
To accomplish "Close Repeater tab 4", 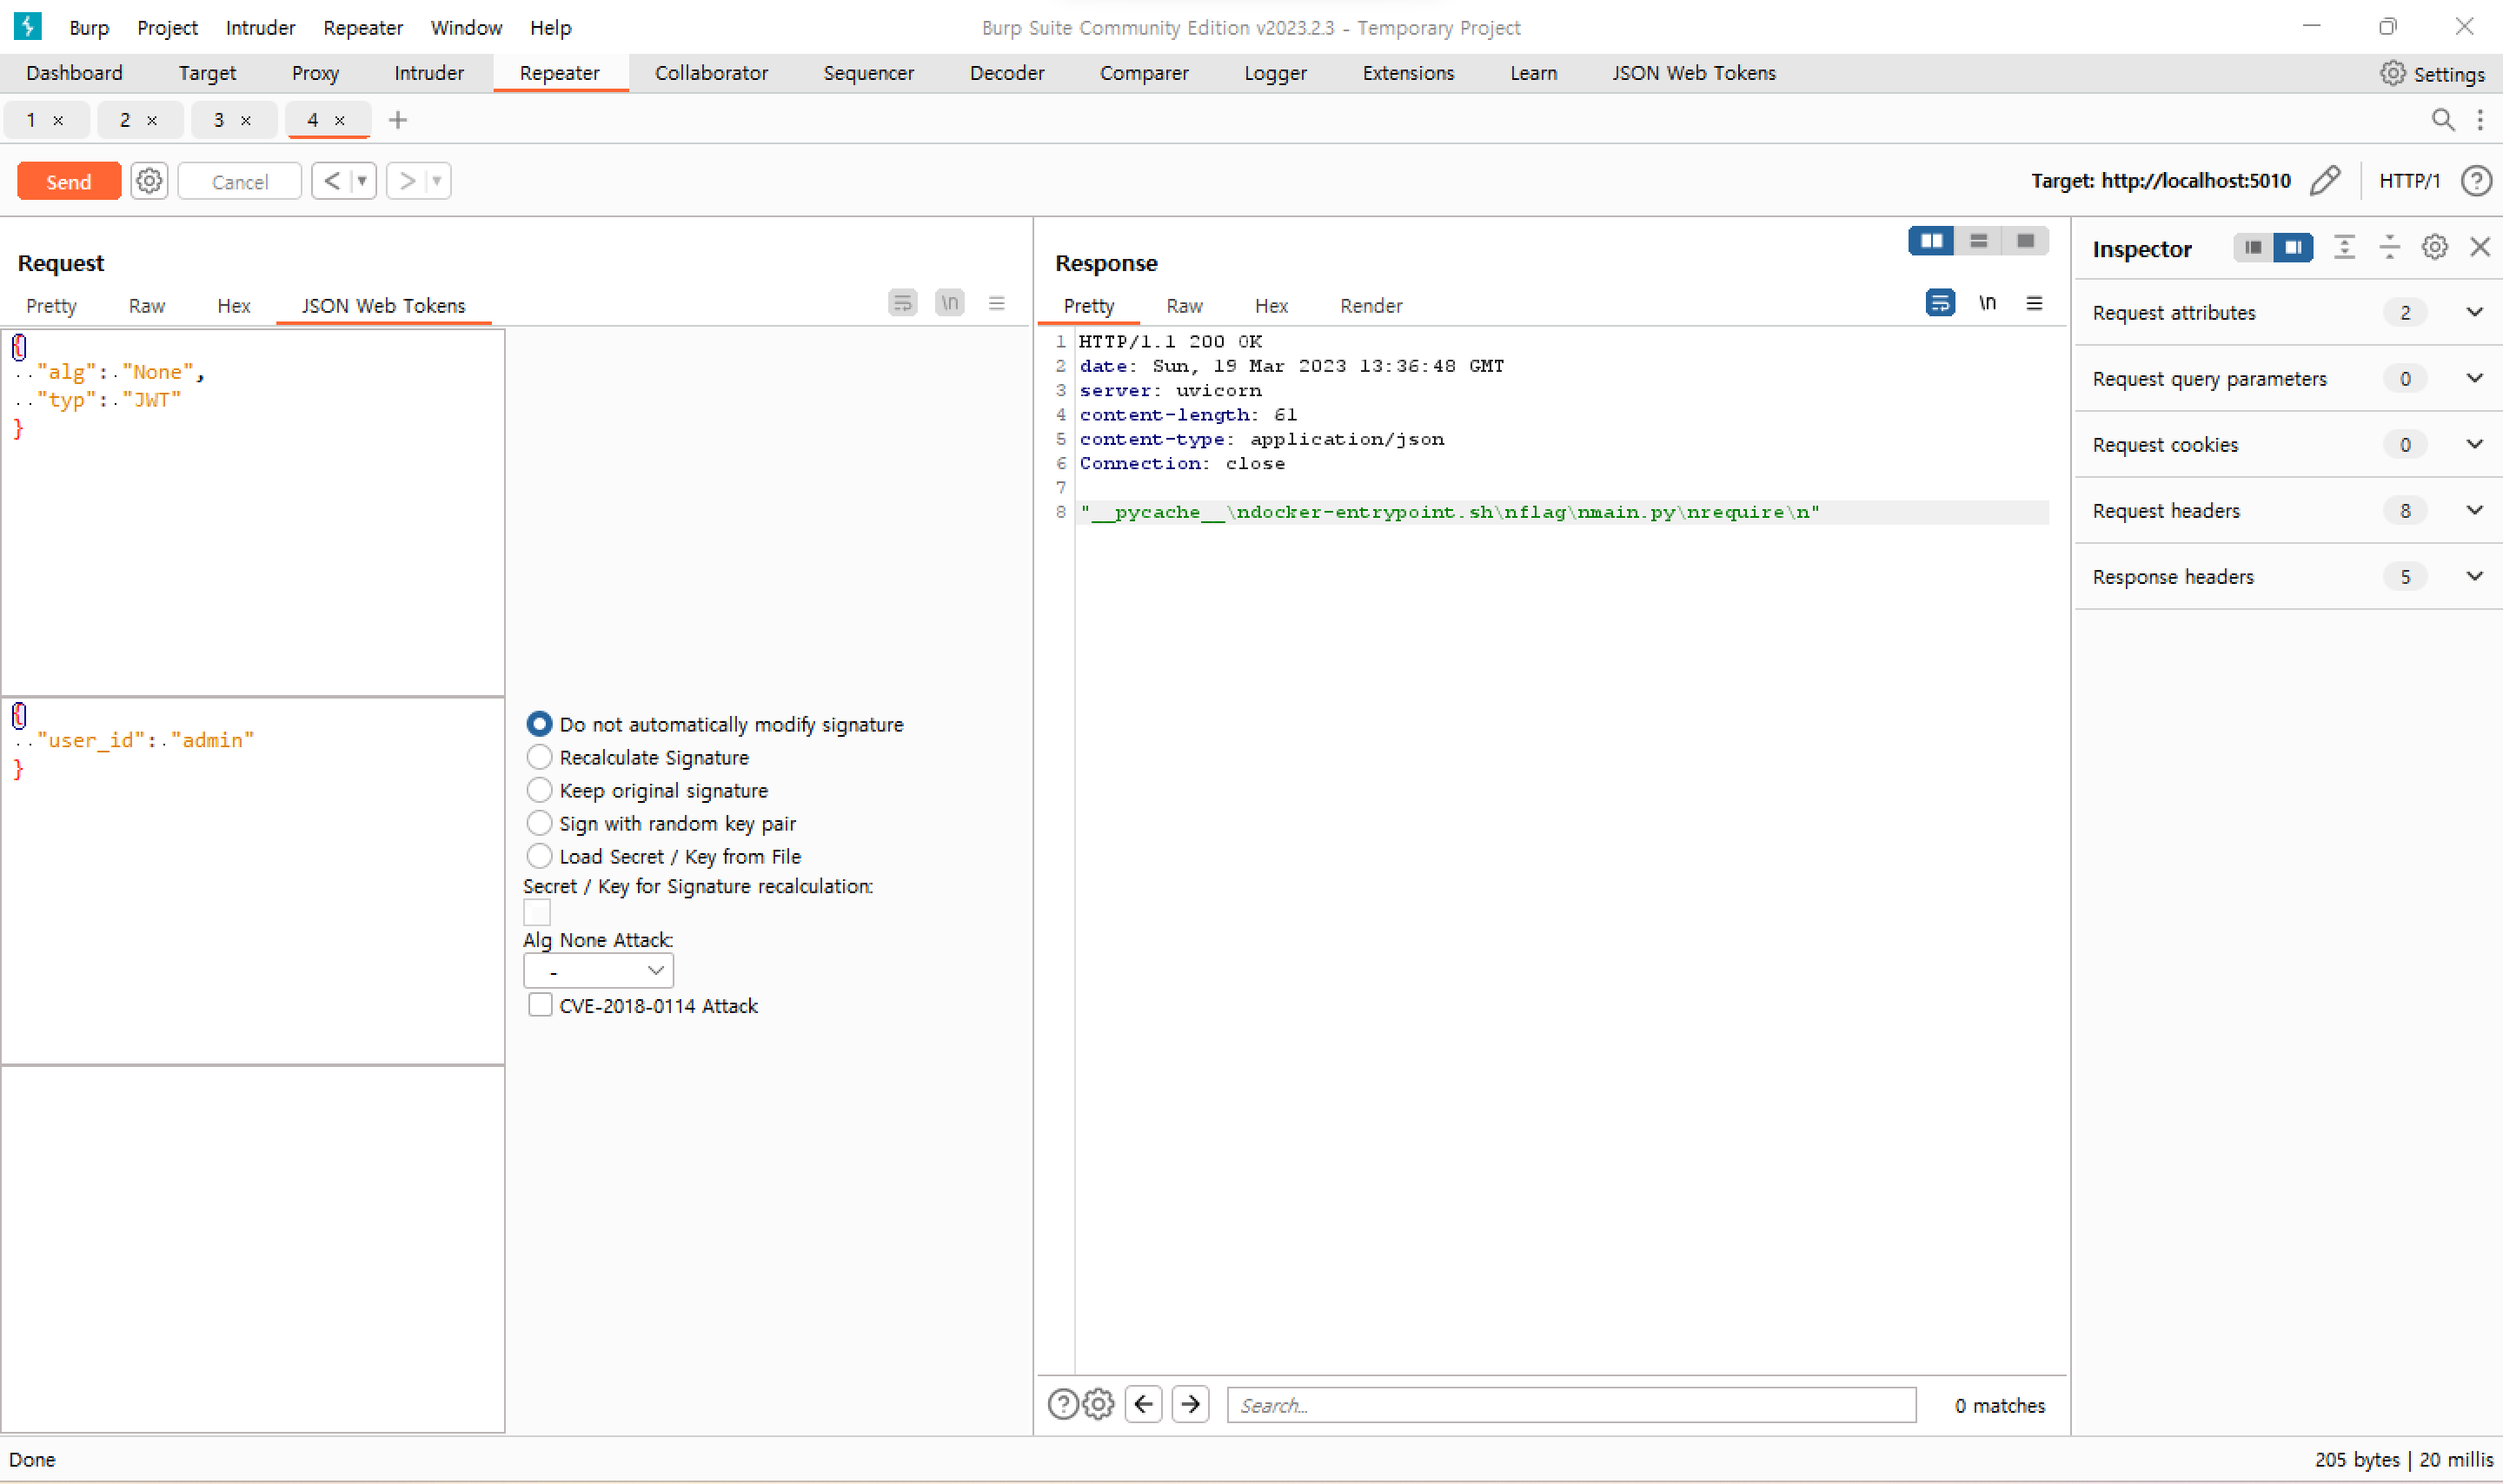I will point(340,120).
